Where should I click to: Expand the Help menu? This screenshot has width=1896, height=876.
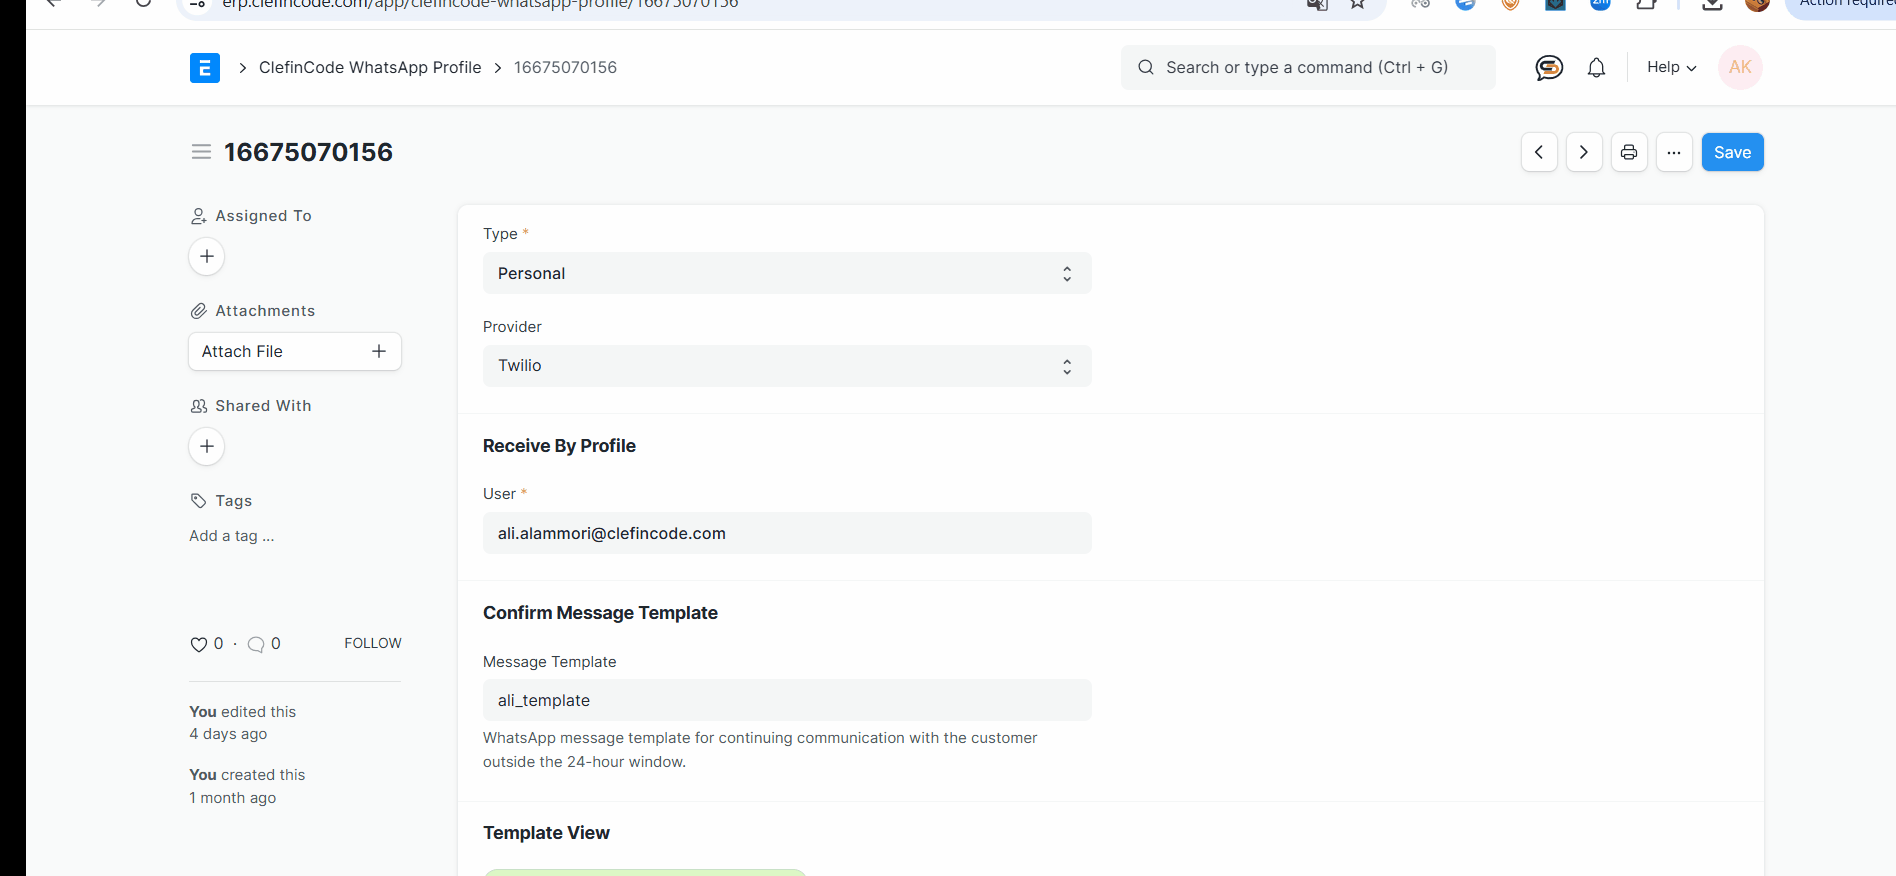click(x=1671, y=68)
